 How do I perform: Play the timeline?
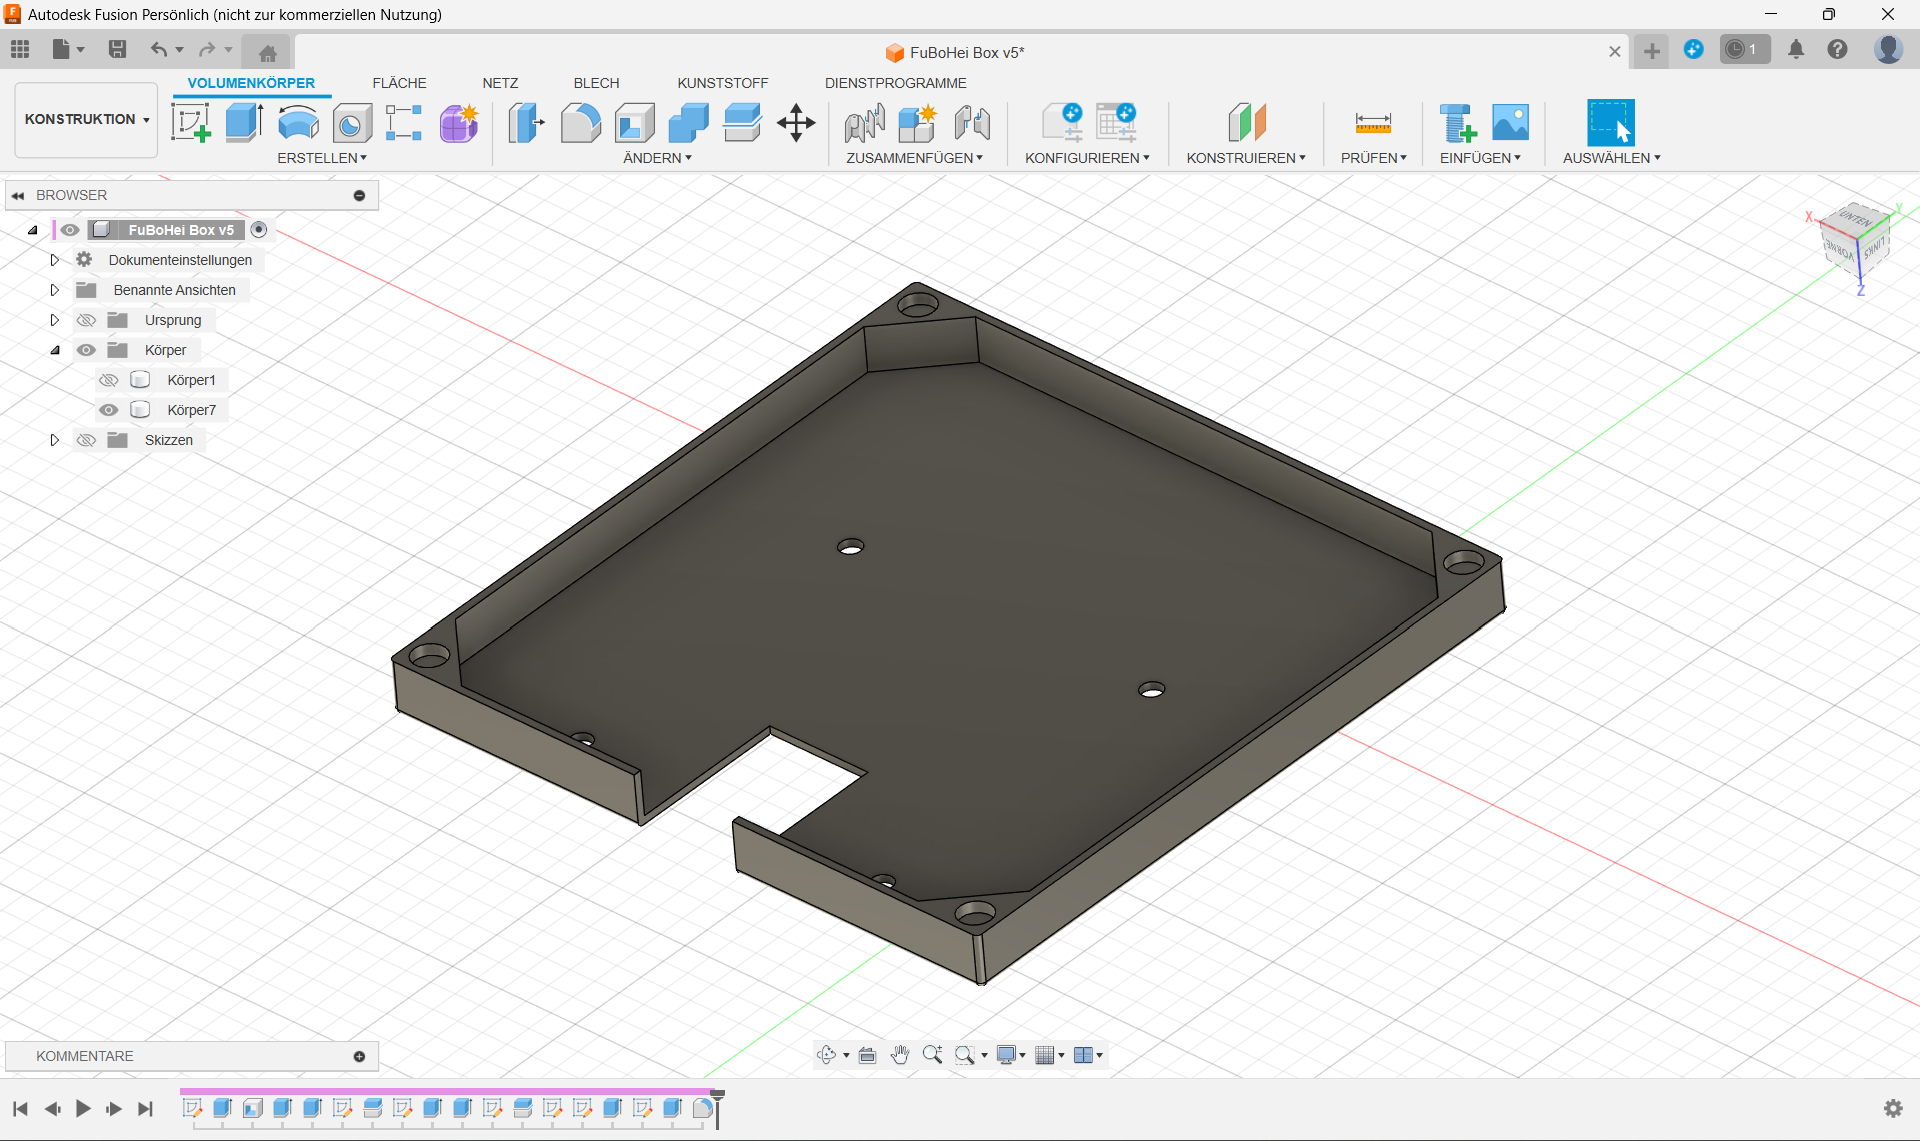(83, 1108)
